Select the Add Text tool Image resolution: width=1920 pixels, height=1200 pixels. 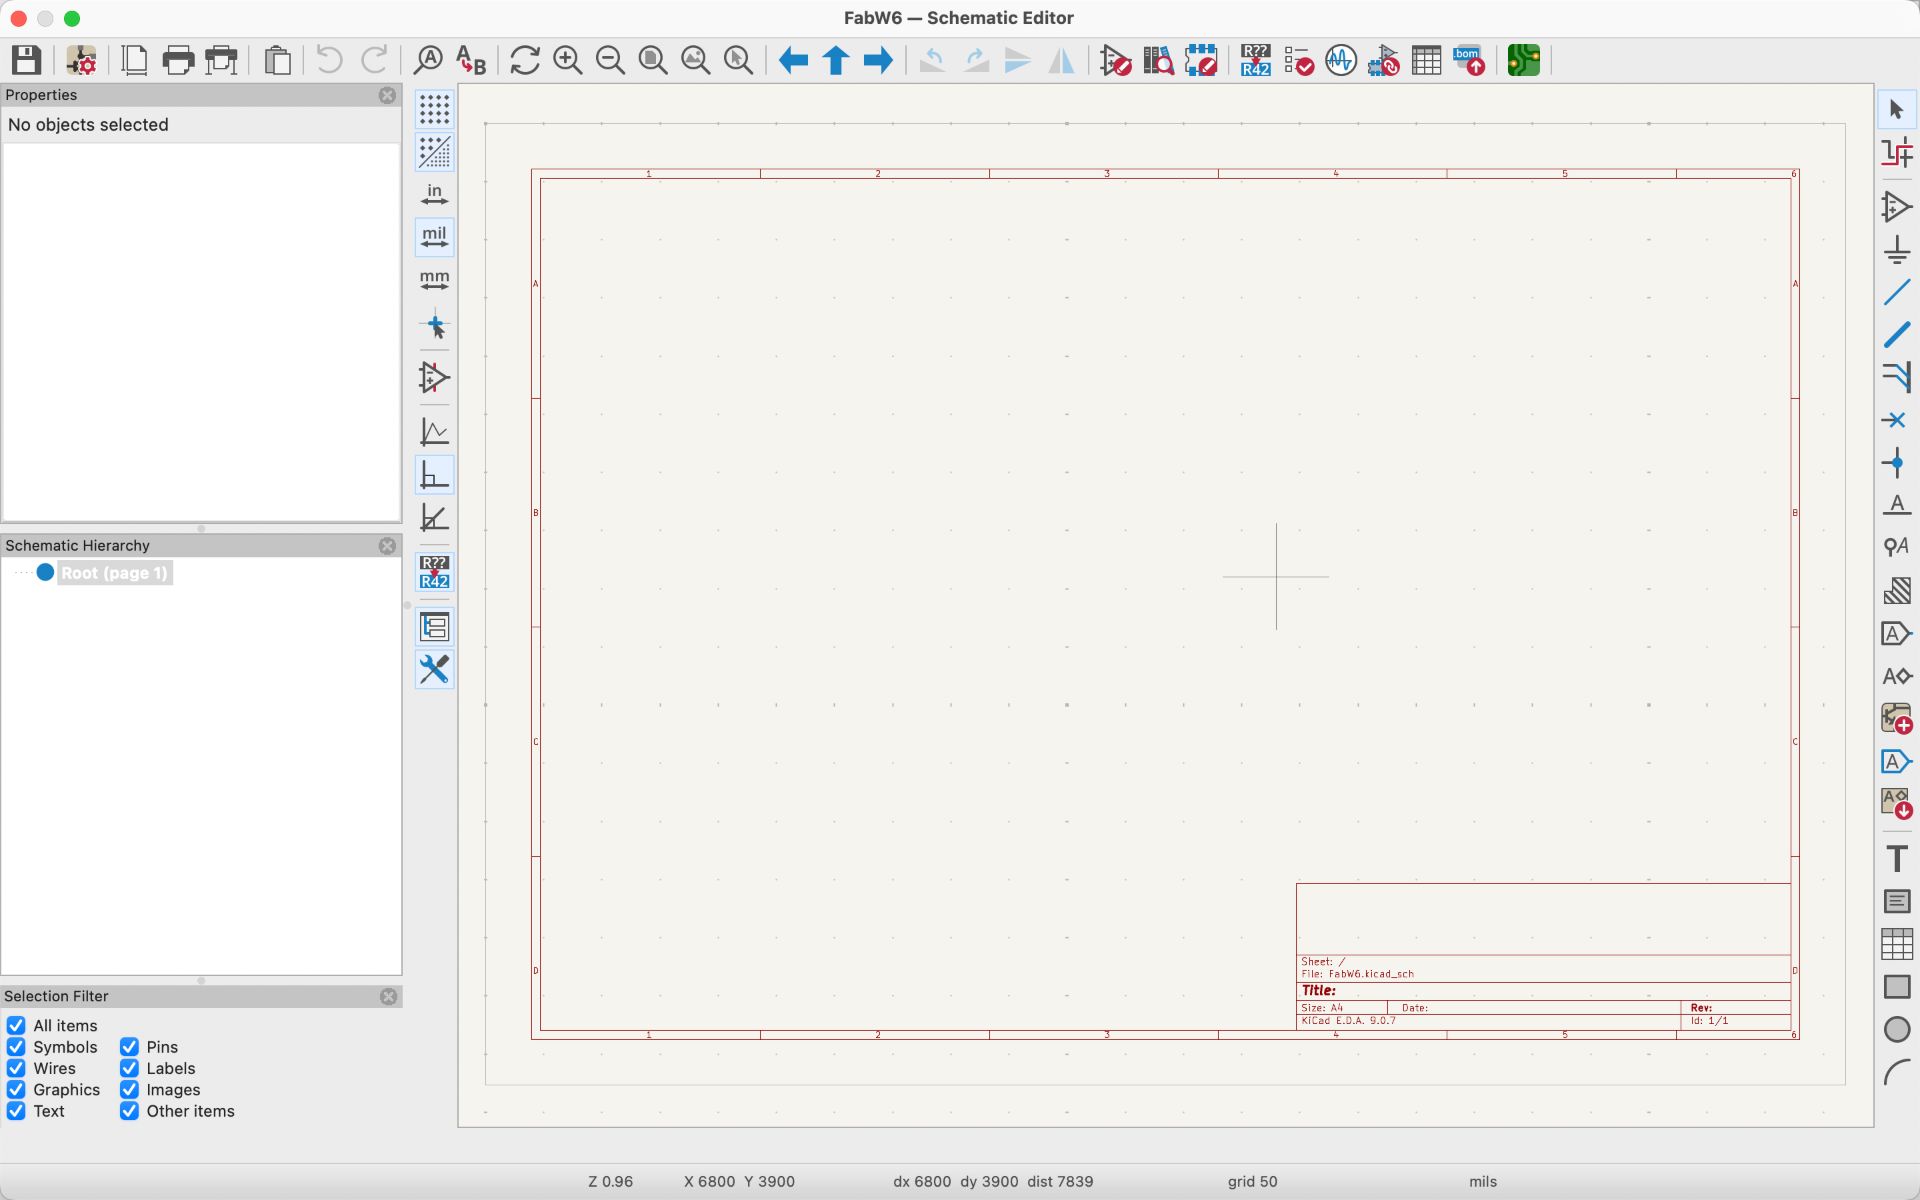tap(1896, 859)
